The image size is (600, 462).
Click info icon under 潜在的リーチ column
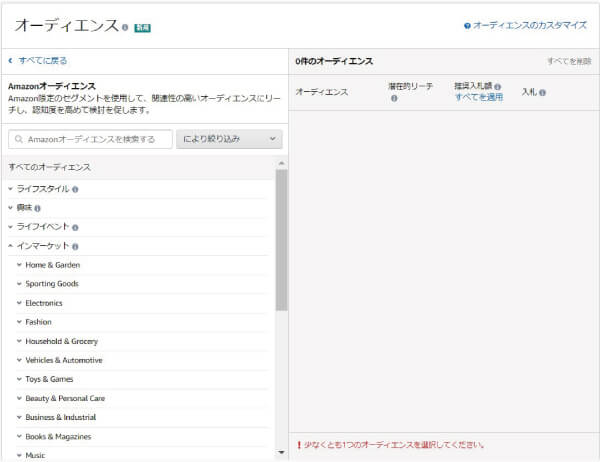[394, 98]
